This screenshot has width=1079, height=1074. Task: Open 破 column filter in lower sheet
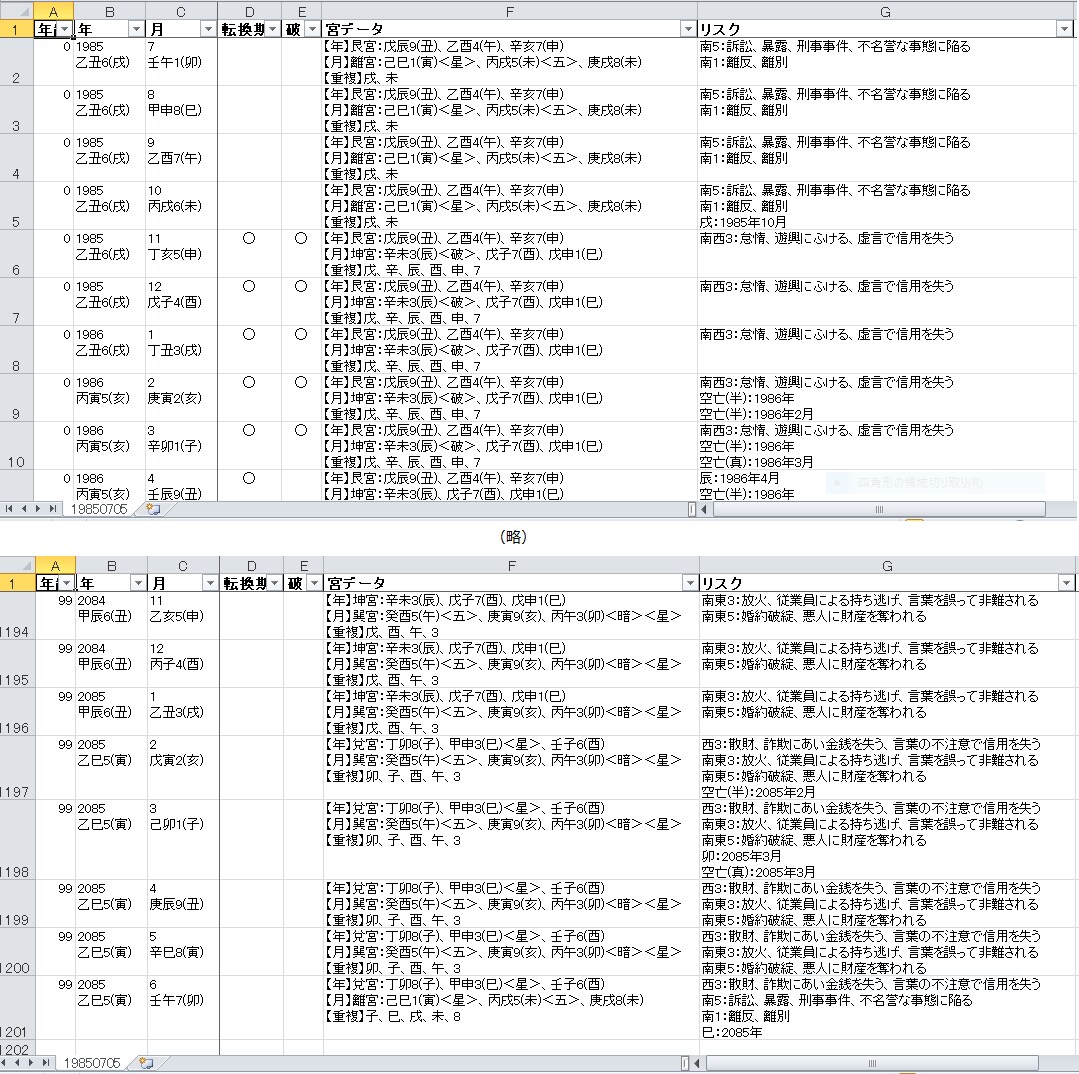tap(314, 583)
